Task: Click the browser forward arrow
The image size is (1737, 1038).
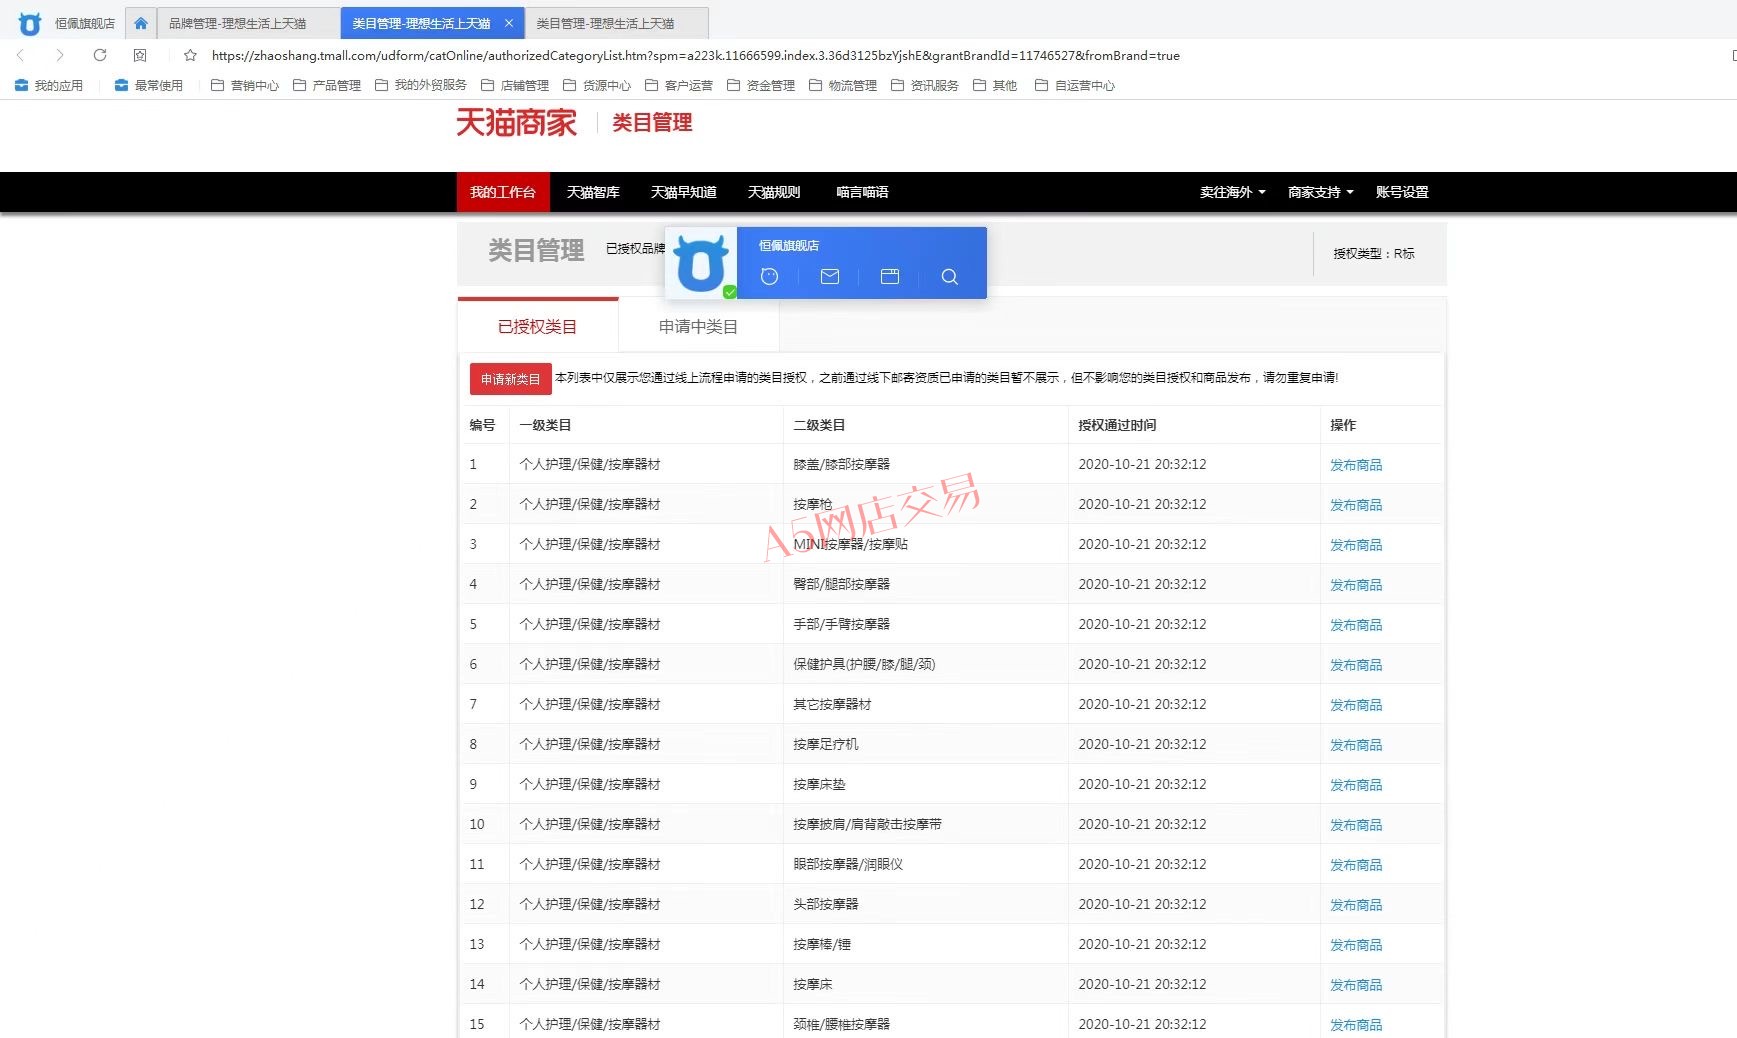Action: point(60,55)
